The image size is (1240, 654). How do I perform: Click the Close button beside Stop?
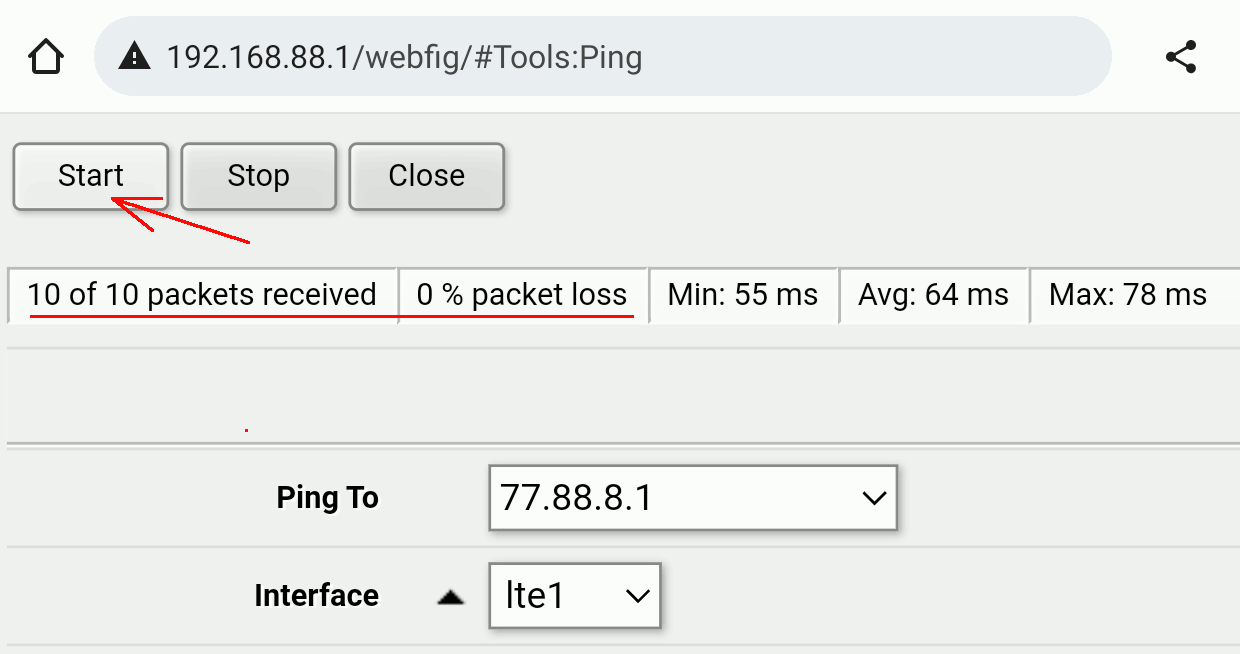tap(426, 176)
